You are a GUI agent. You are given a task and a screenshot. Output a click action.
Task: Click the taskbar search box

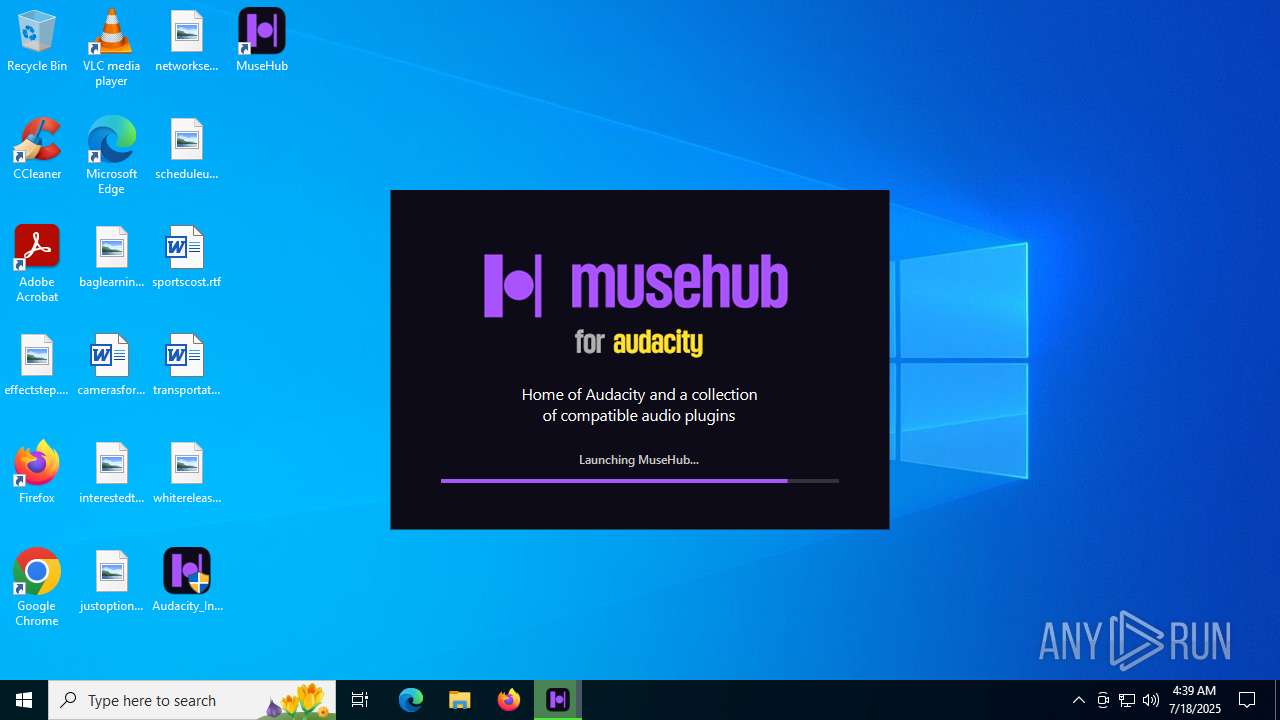tap(192, 700)
